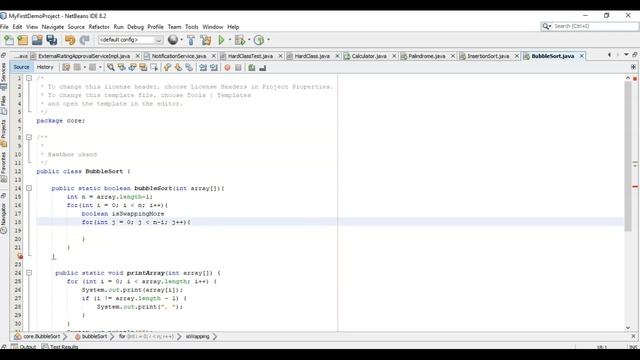
Task: Switch to HardClassTest.java tab
Action: (250, 56)
